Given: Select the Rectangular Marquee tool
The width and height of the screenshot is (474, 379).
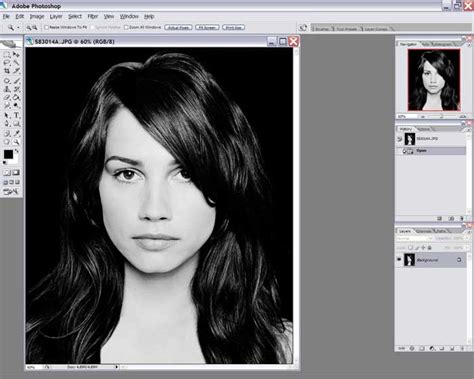Looking at the screenshot, I should click(7, 54).
